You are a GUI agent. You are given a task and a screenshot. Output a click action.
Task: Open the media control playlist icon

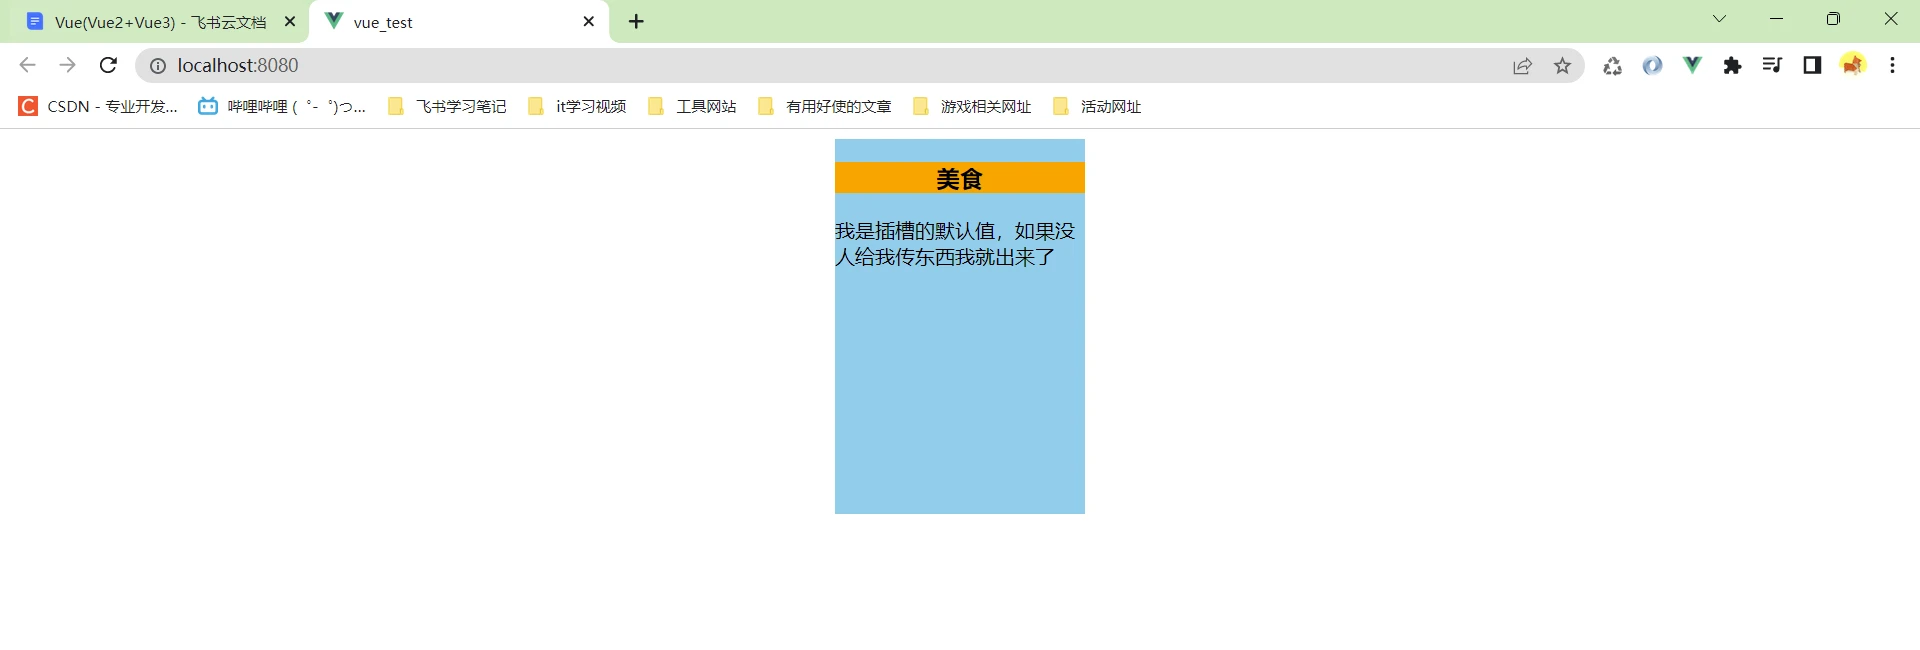(x=1772, y=66)
